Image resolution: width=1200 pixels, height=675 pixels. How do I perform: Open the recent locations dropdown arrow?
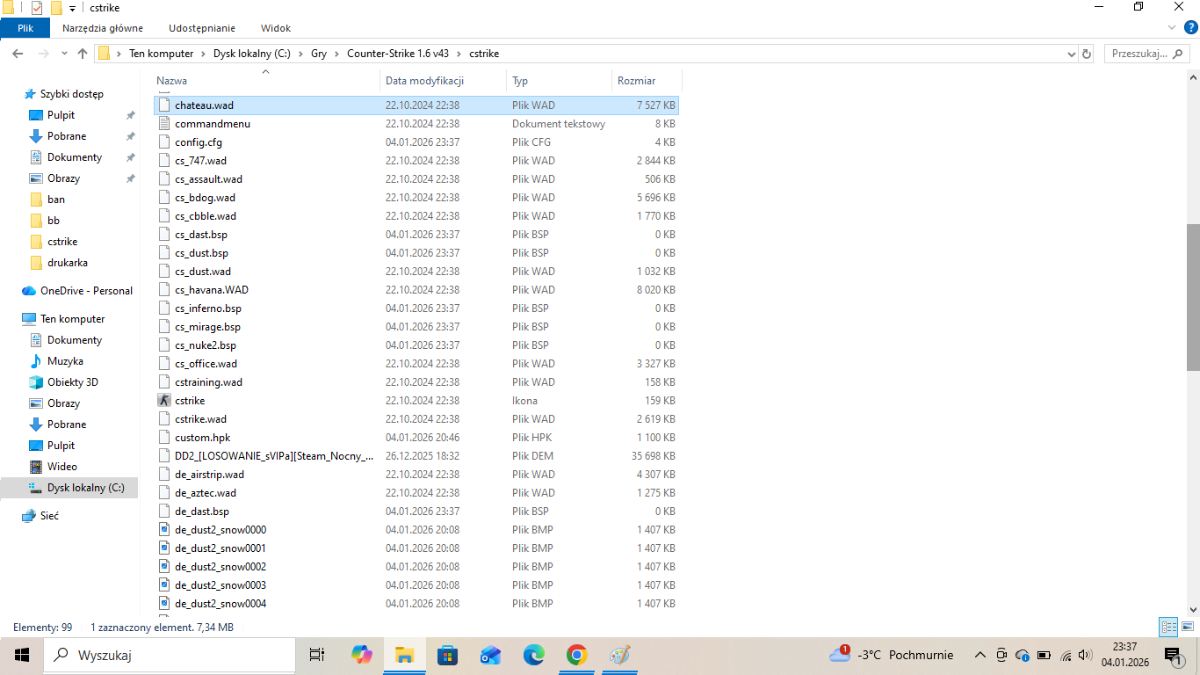63,53
